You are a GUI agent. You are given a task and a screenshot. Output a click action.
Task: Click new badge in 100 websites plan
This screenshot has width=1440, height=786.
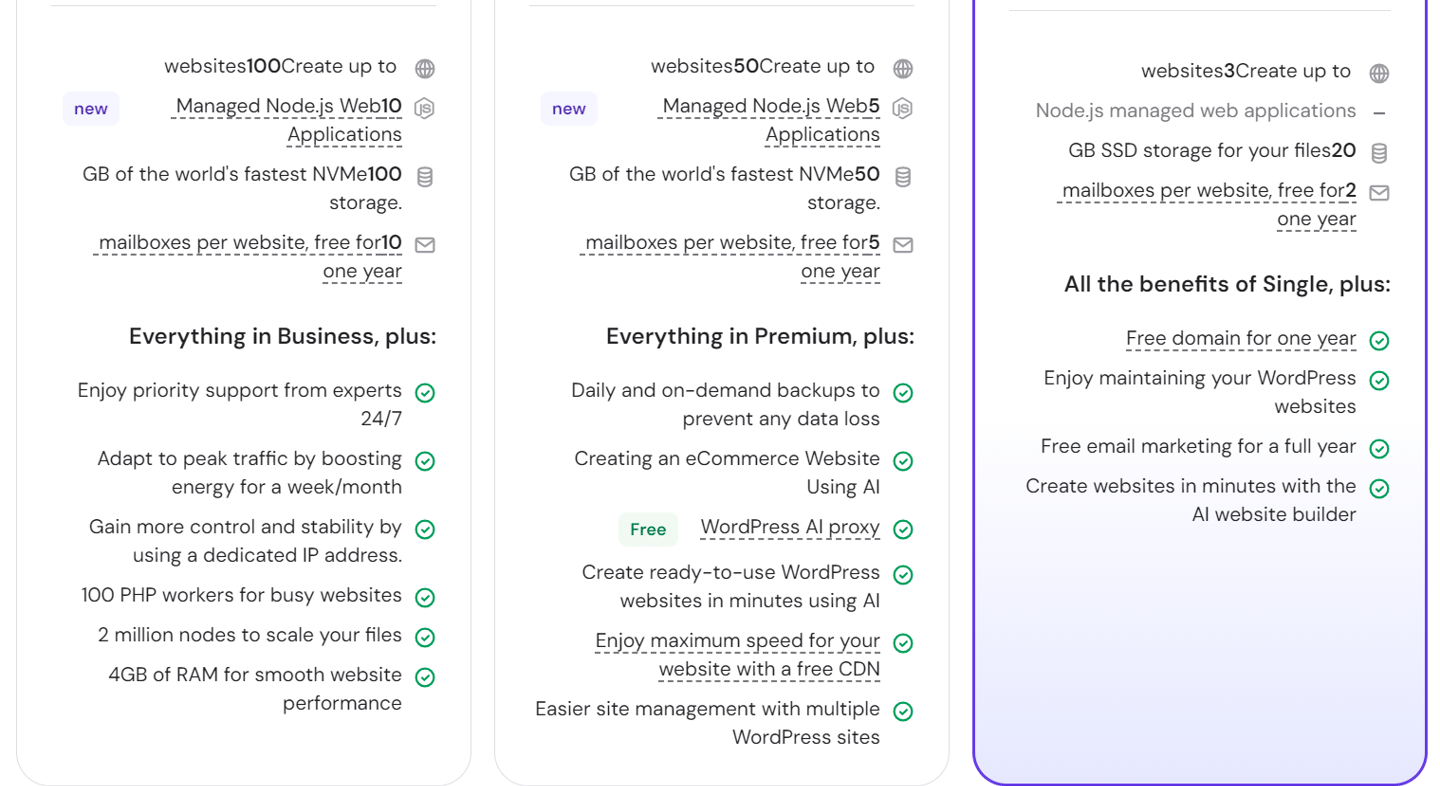pyautogui.click(x=91, y=109)
